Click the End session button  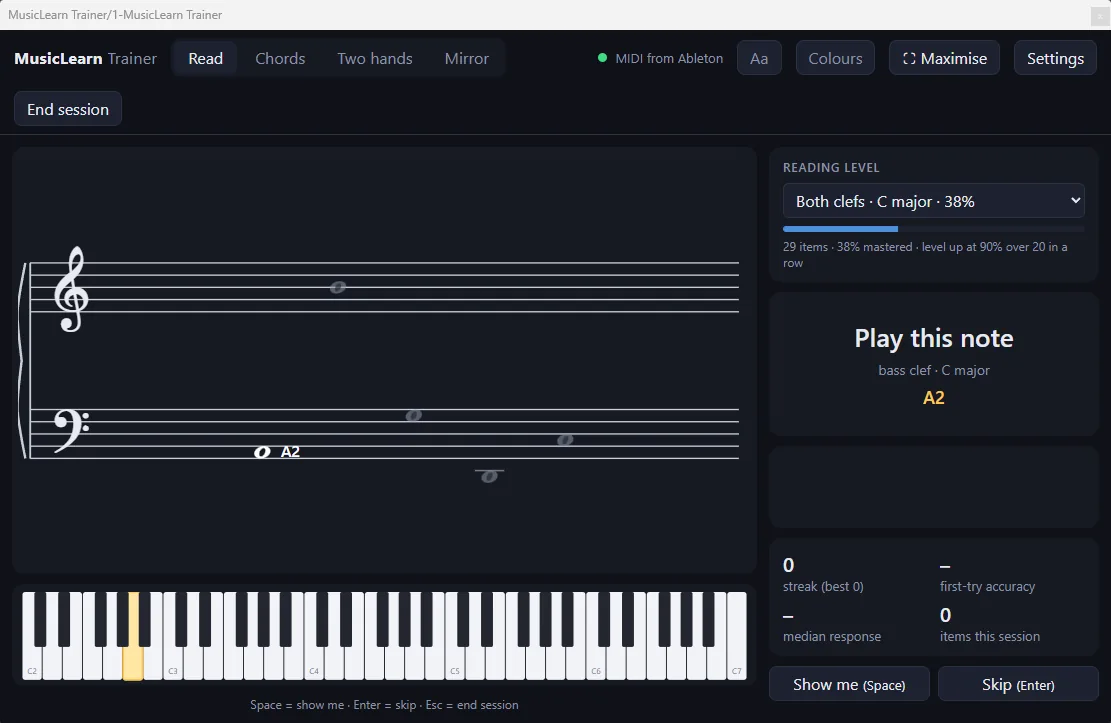click(68, 109)
